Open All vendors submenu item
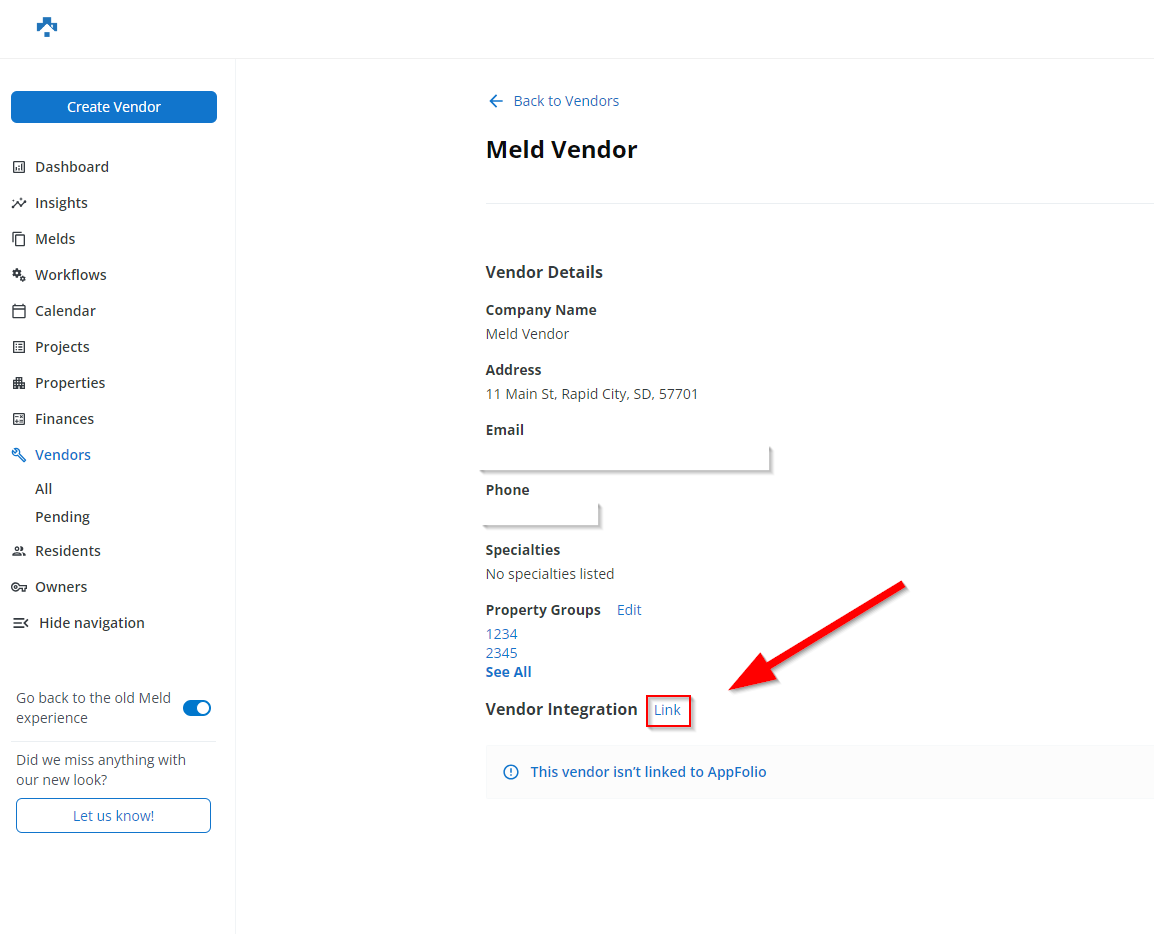1154x934 pixels. (x=44, y=489)
